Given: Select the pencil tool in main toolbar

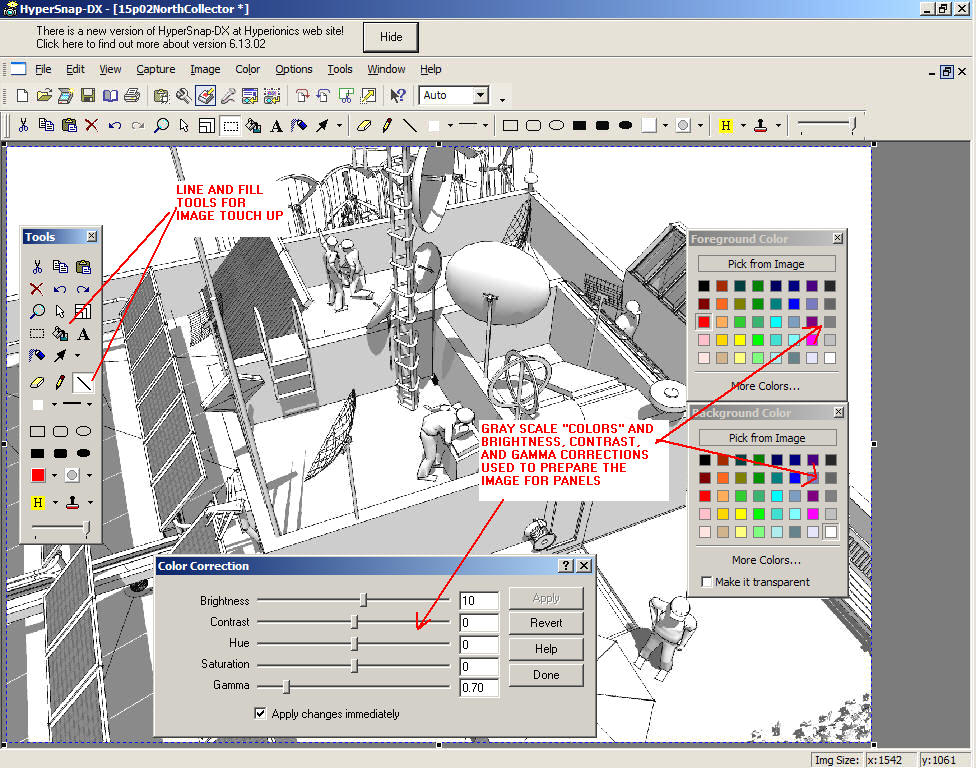Looking at the screenshot, I should coord(387,126).
